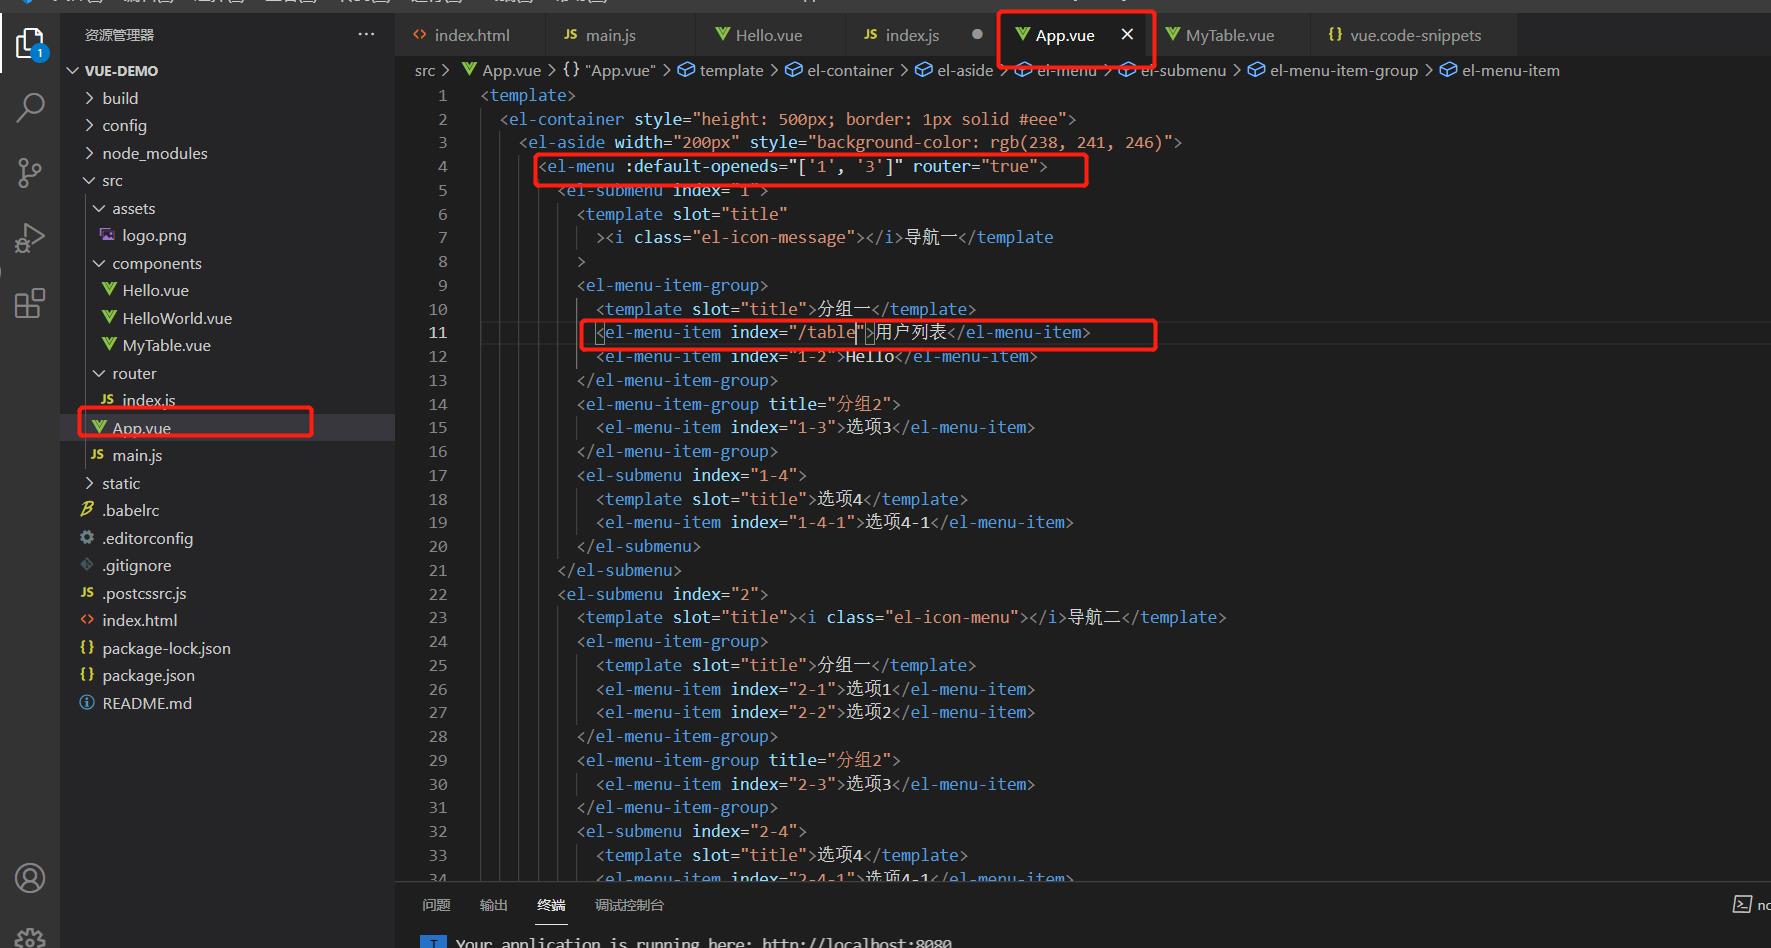Open .postcssrc.js in the file tree
The image size is (1771, 948).
point(144,593)
